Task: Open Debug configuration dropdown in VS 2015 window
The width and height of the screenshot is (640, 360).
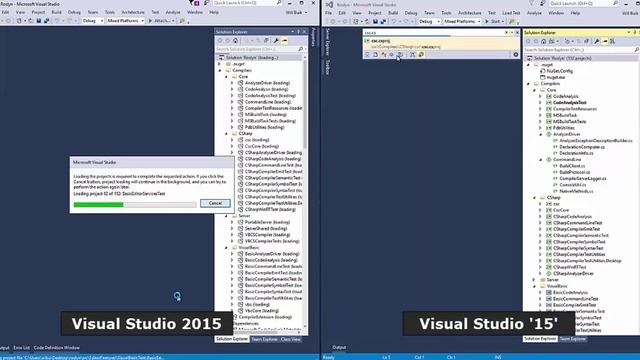Action: 93,20
